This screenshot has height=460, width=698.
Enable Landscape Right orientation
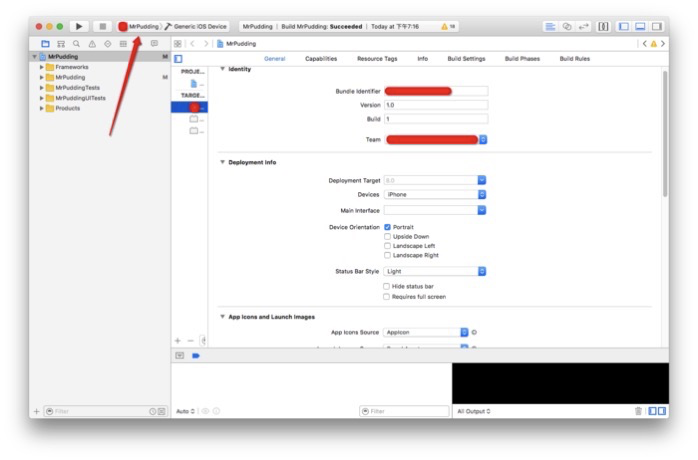[x=387, y=255]
